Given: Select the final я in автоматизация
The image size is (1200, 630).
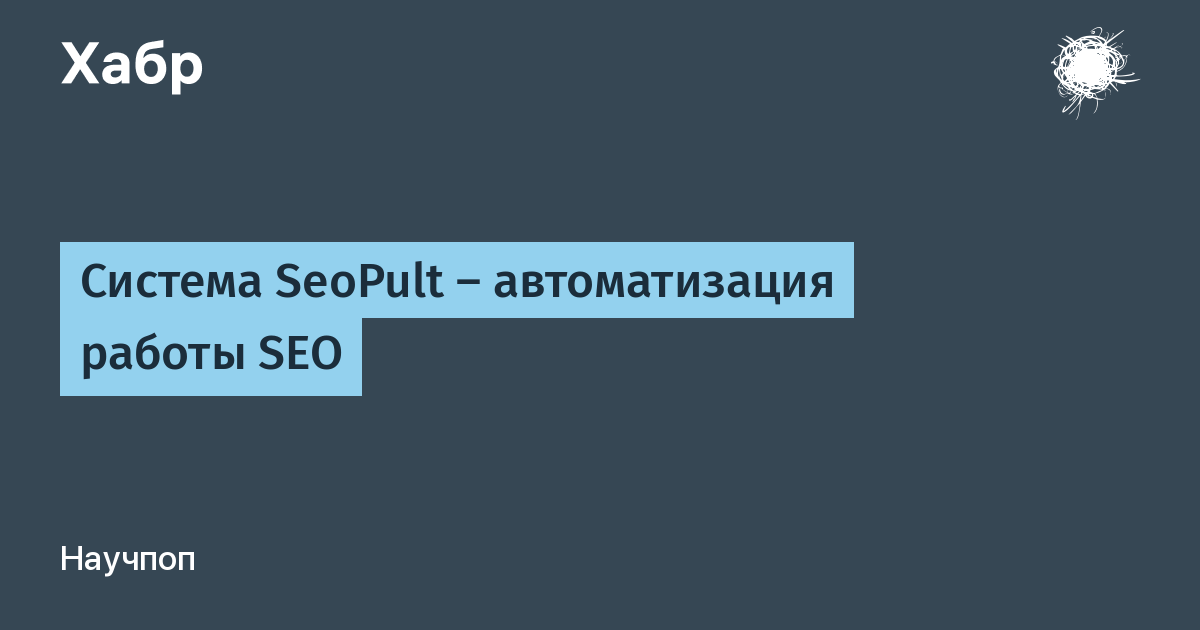Looking at the screenshot, I should click(x=821, y=288).
